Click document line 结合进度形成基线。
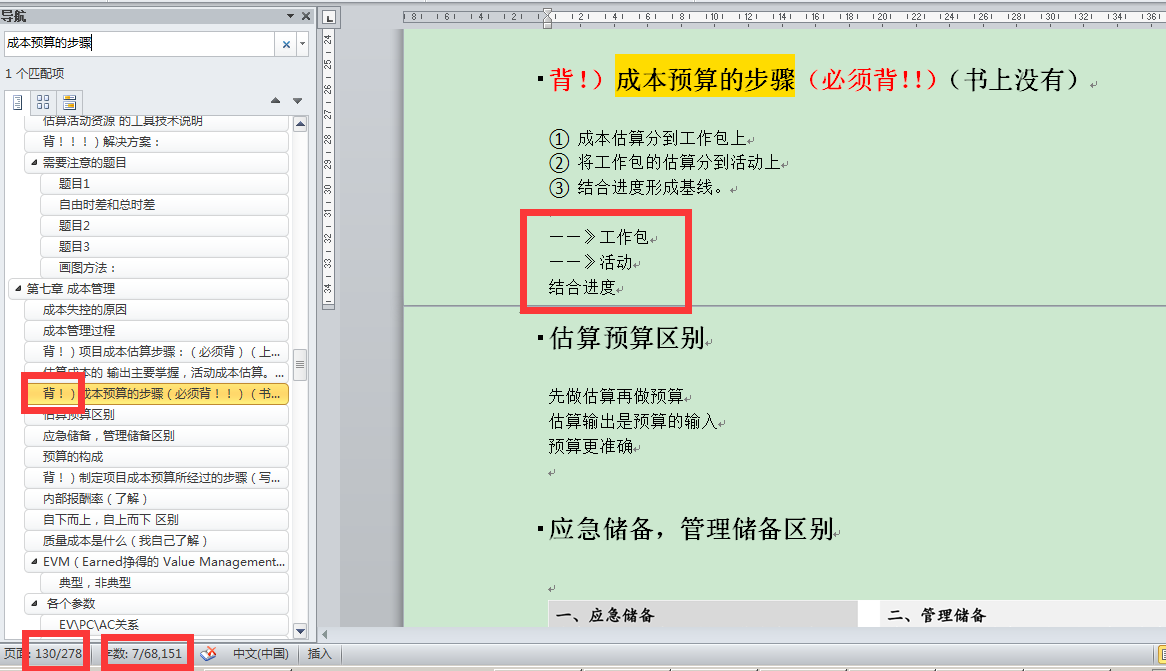 click(651, 187)
